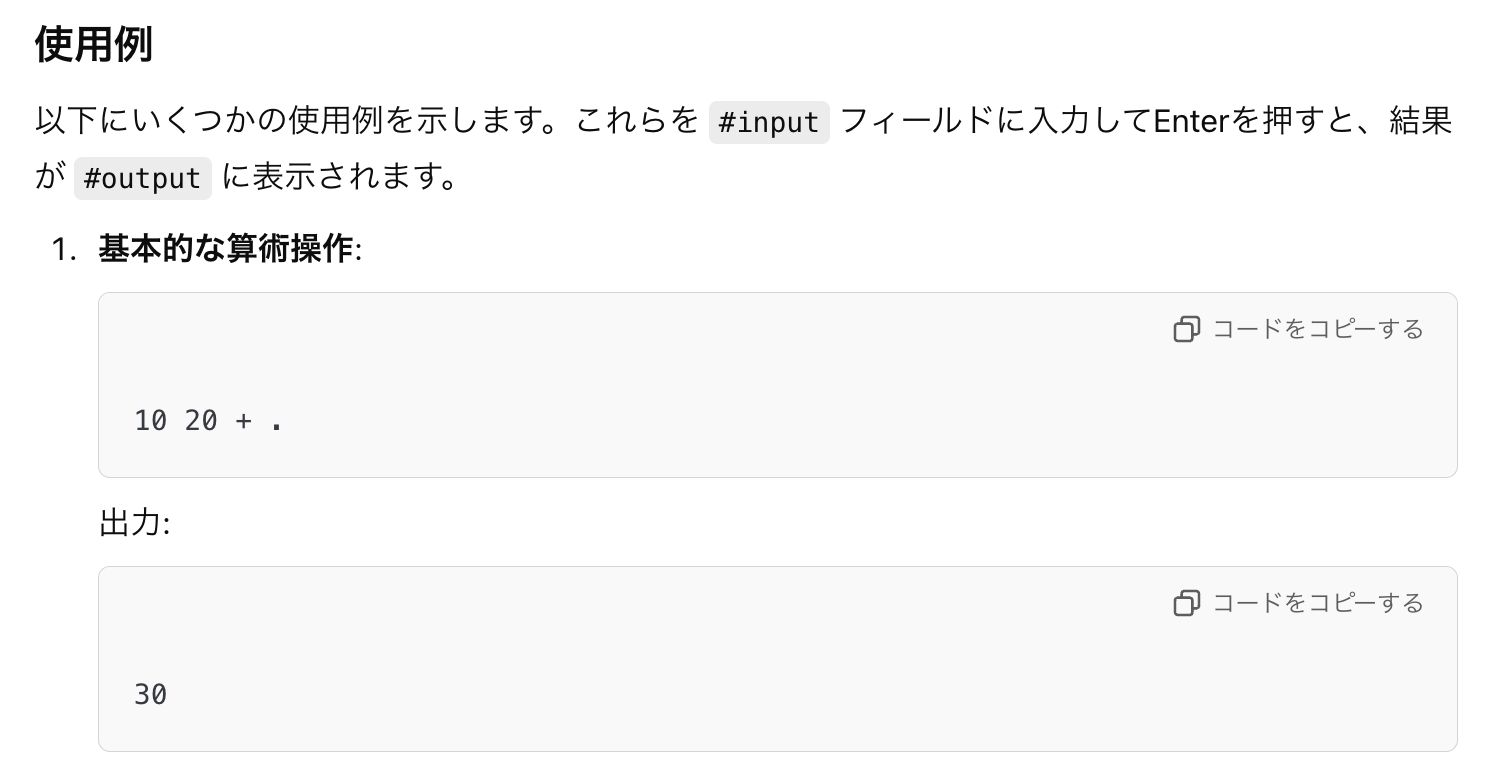Viewport: 1510px width, 778px height.
Task: Click the duplicate-pages icon in the lower code block header
Action: coord(1186,603)
